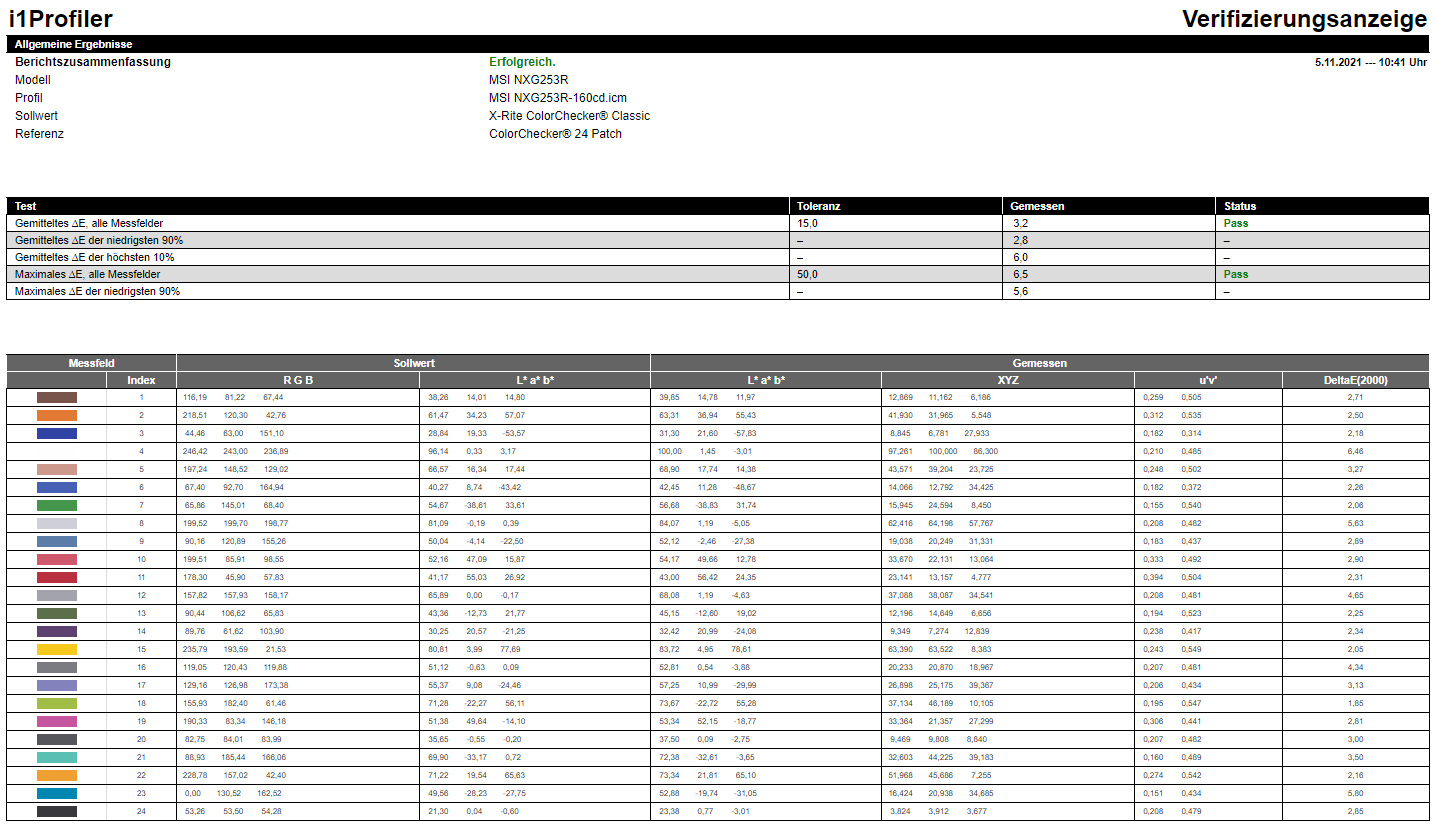Click the u'v' column header
The height and width of the screenshot is (828, 1437).
coord(1208,380)
